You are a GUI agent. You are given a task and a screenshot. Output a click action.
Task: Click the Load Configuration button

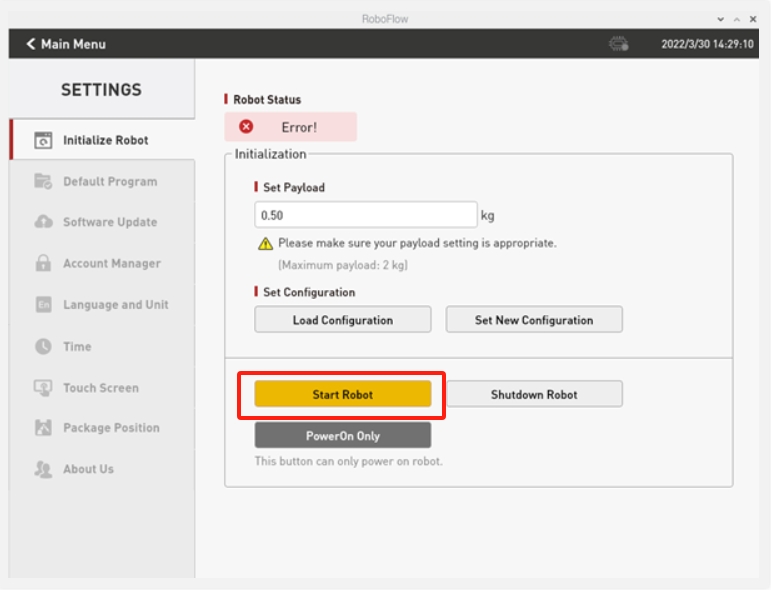343,320
